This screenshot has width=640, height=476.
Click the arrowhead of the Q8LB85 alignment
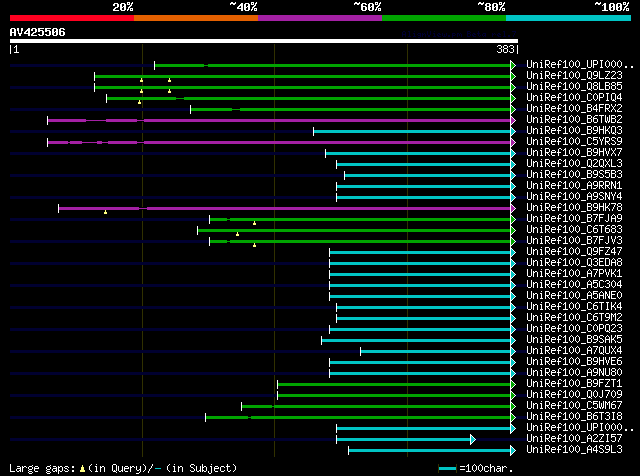[x=513, y=87]
